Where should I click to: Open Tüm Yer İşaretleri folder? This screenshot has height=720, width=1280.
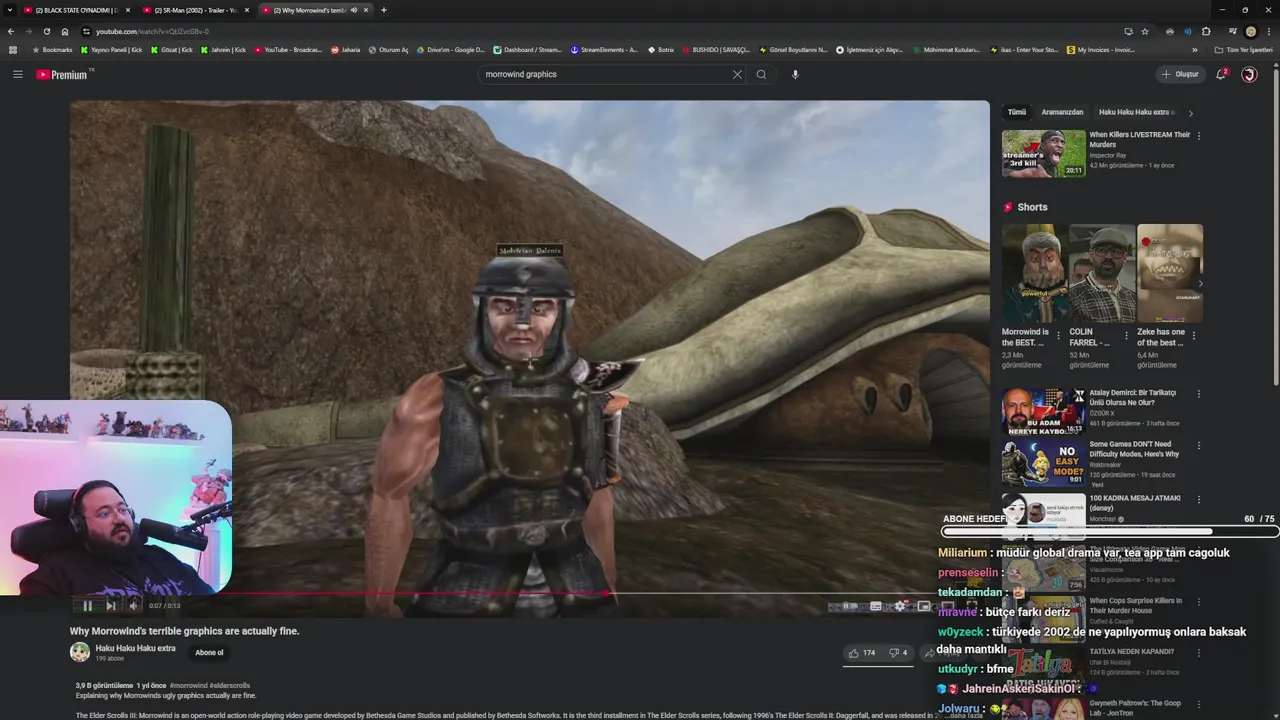(x=1243, y=49)
